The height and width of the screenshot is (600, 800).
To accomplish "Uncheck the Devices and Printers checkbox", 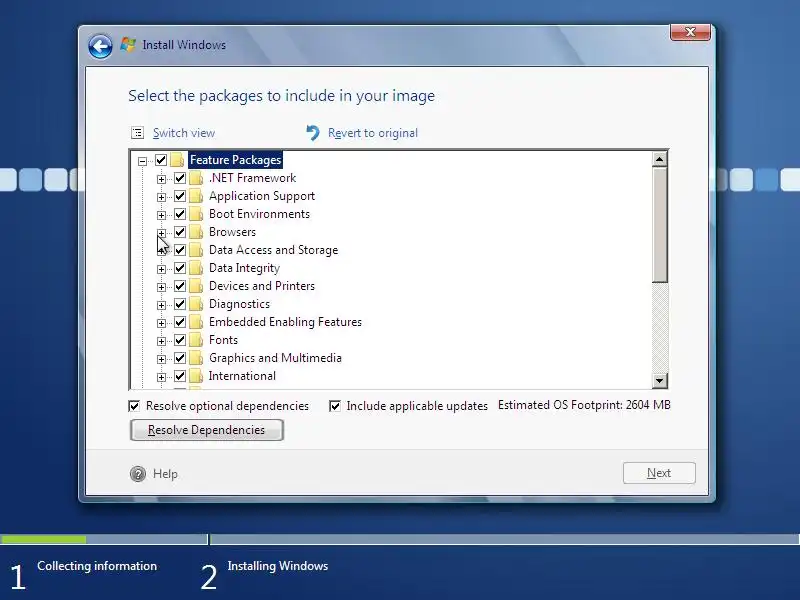I will (x=180, y=286).
